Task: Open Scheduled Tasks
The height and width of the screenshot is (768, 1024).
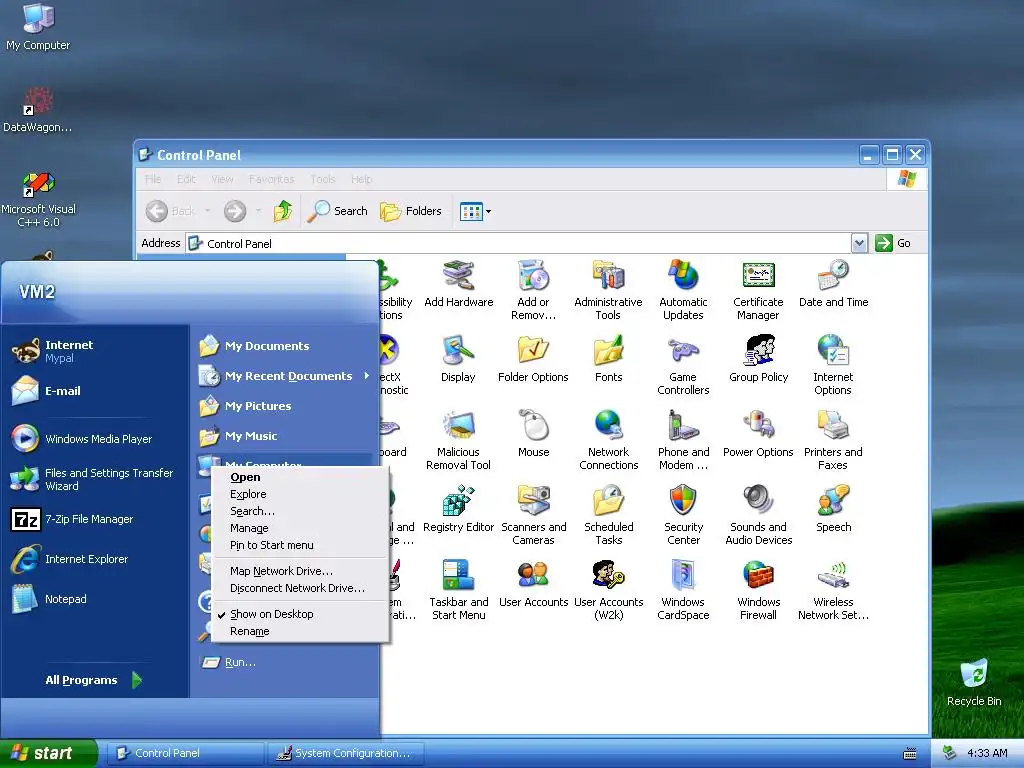Action: point(609,515)
